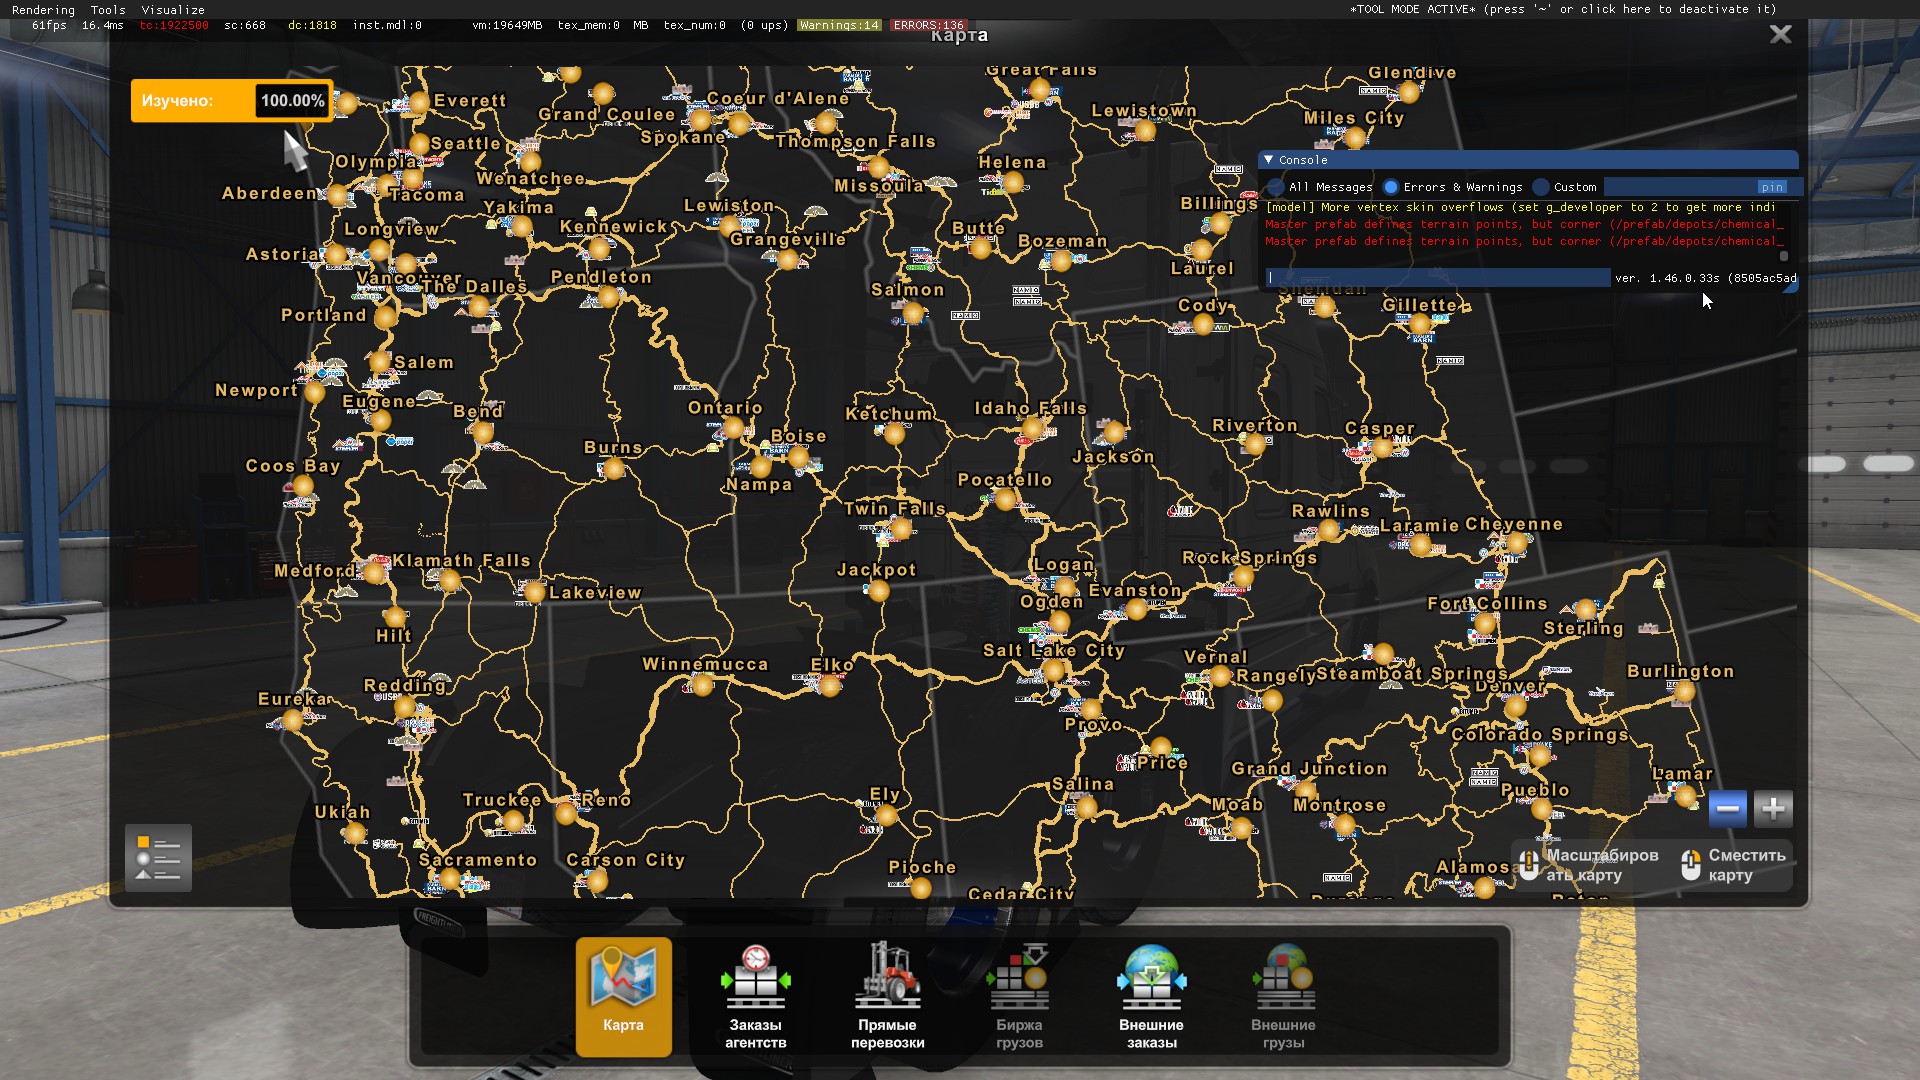
Task: Select the Reno city marker
Action: pyautogui.click(x=566, y=814)
